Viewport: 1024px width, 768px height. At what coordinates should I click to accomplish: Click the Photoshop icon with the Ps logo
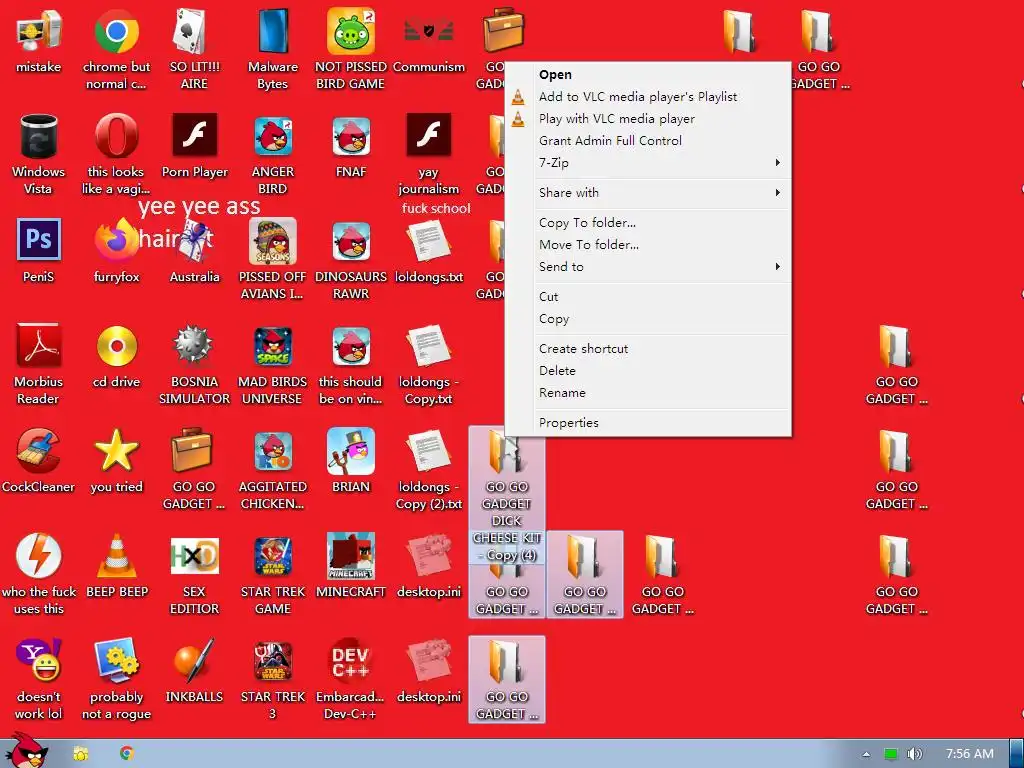(x=38, y=250)
